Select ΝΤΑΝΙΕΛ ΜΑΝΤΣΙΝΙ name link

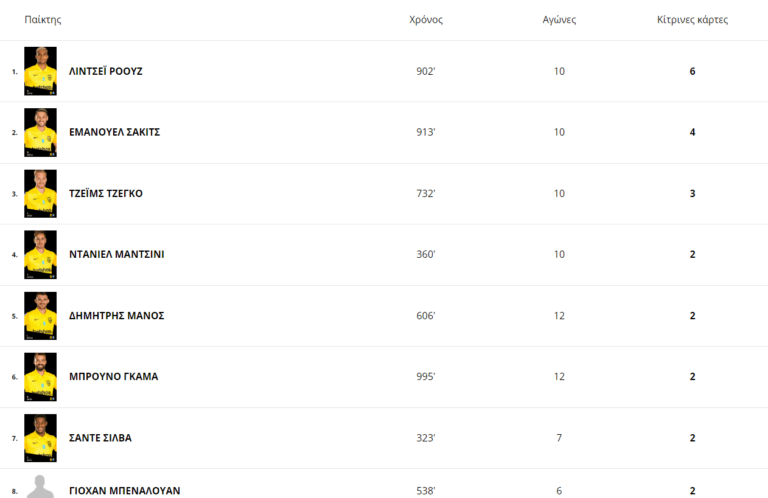tap(116, 254)
